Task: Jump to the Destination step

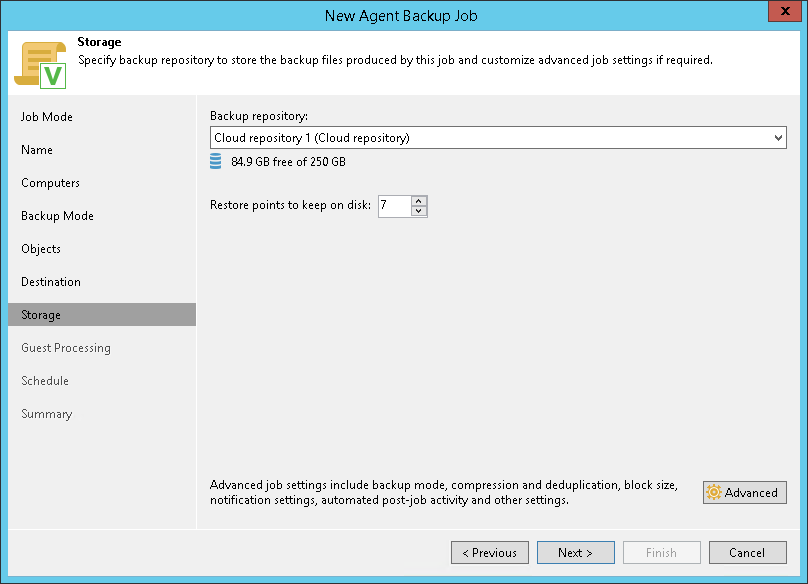Action: [x=51, y=282]
